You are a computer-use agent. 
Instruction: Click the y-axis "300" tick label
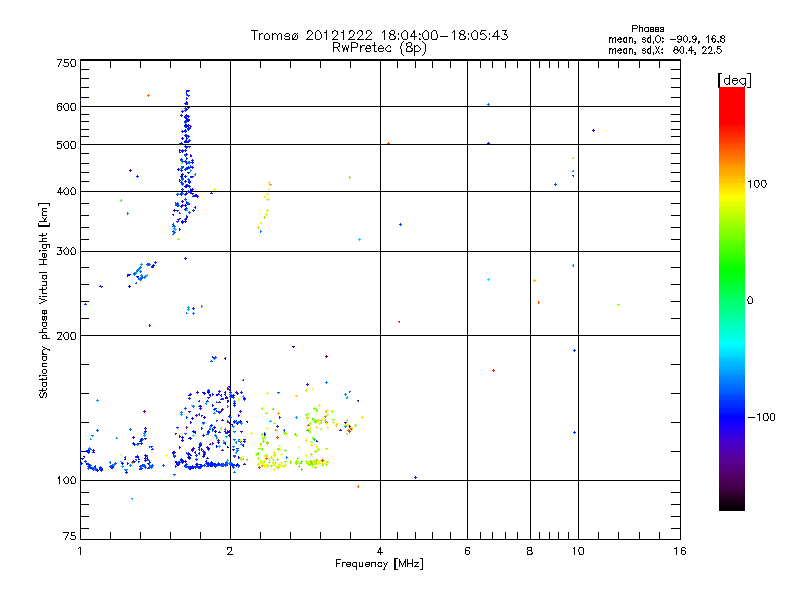pyautogui.click(x=66, y=252)
